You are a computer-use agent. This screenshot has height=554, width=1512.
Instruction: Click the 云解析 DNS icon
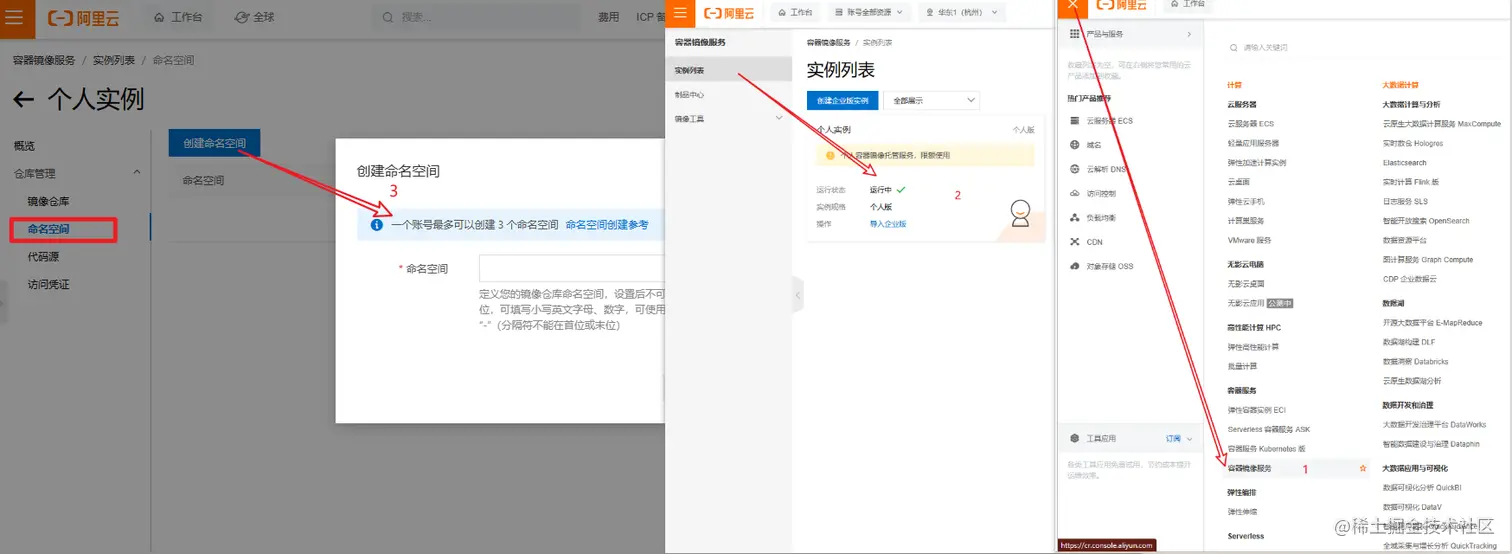click(x=1074, y=169)
